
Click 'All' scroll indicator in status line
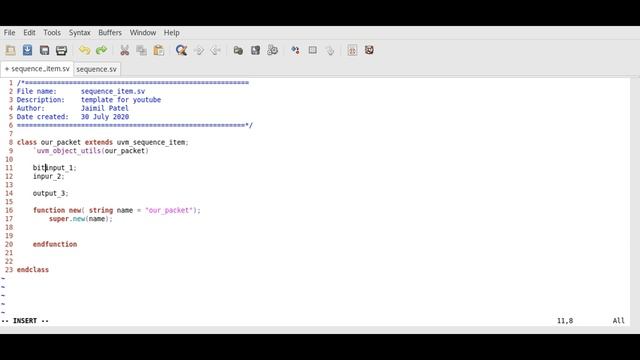[618, 321]
